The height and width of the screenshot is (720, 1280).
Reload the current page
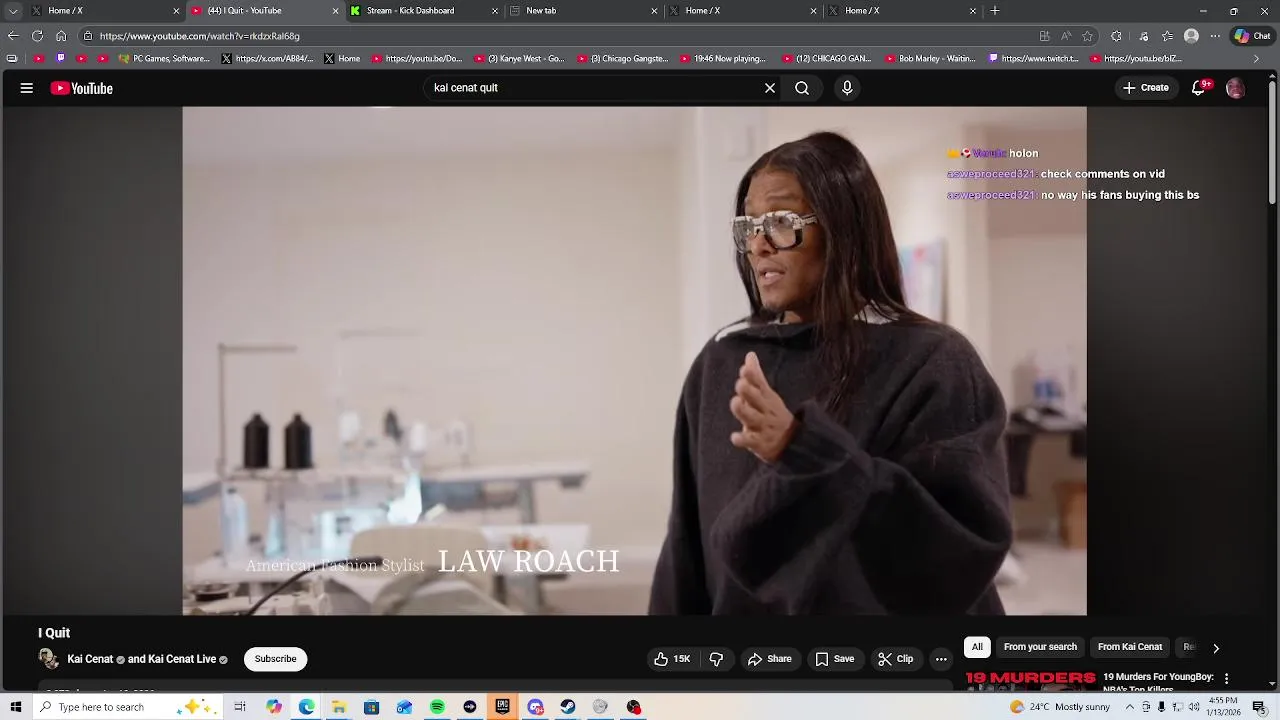click(x=37, y=36)
